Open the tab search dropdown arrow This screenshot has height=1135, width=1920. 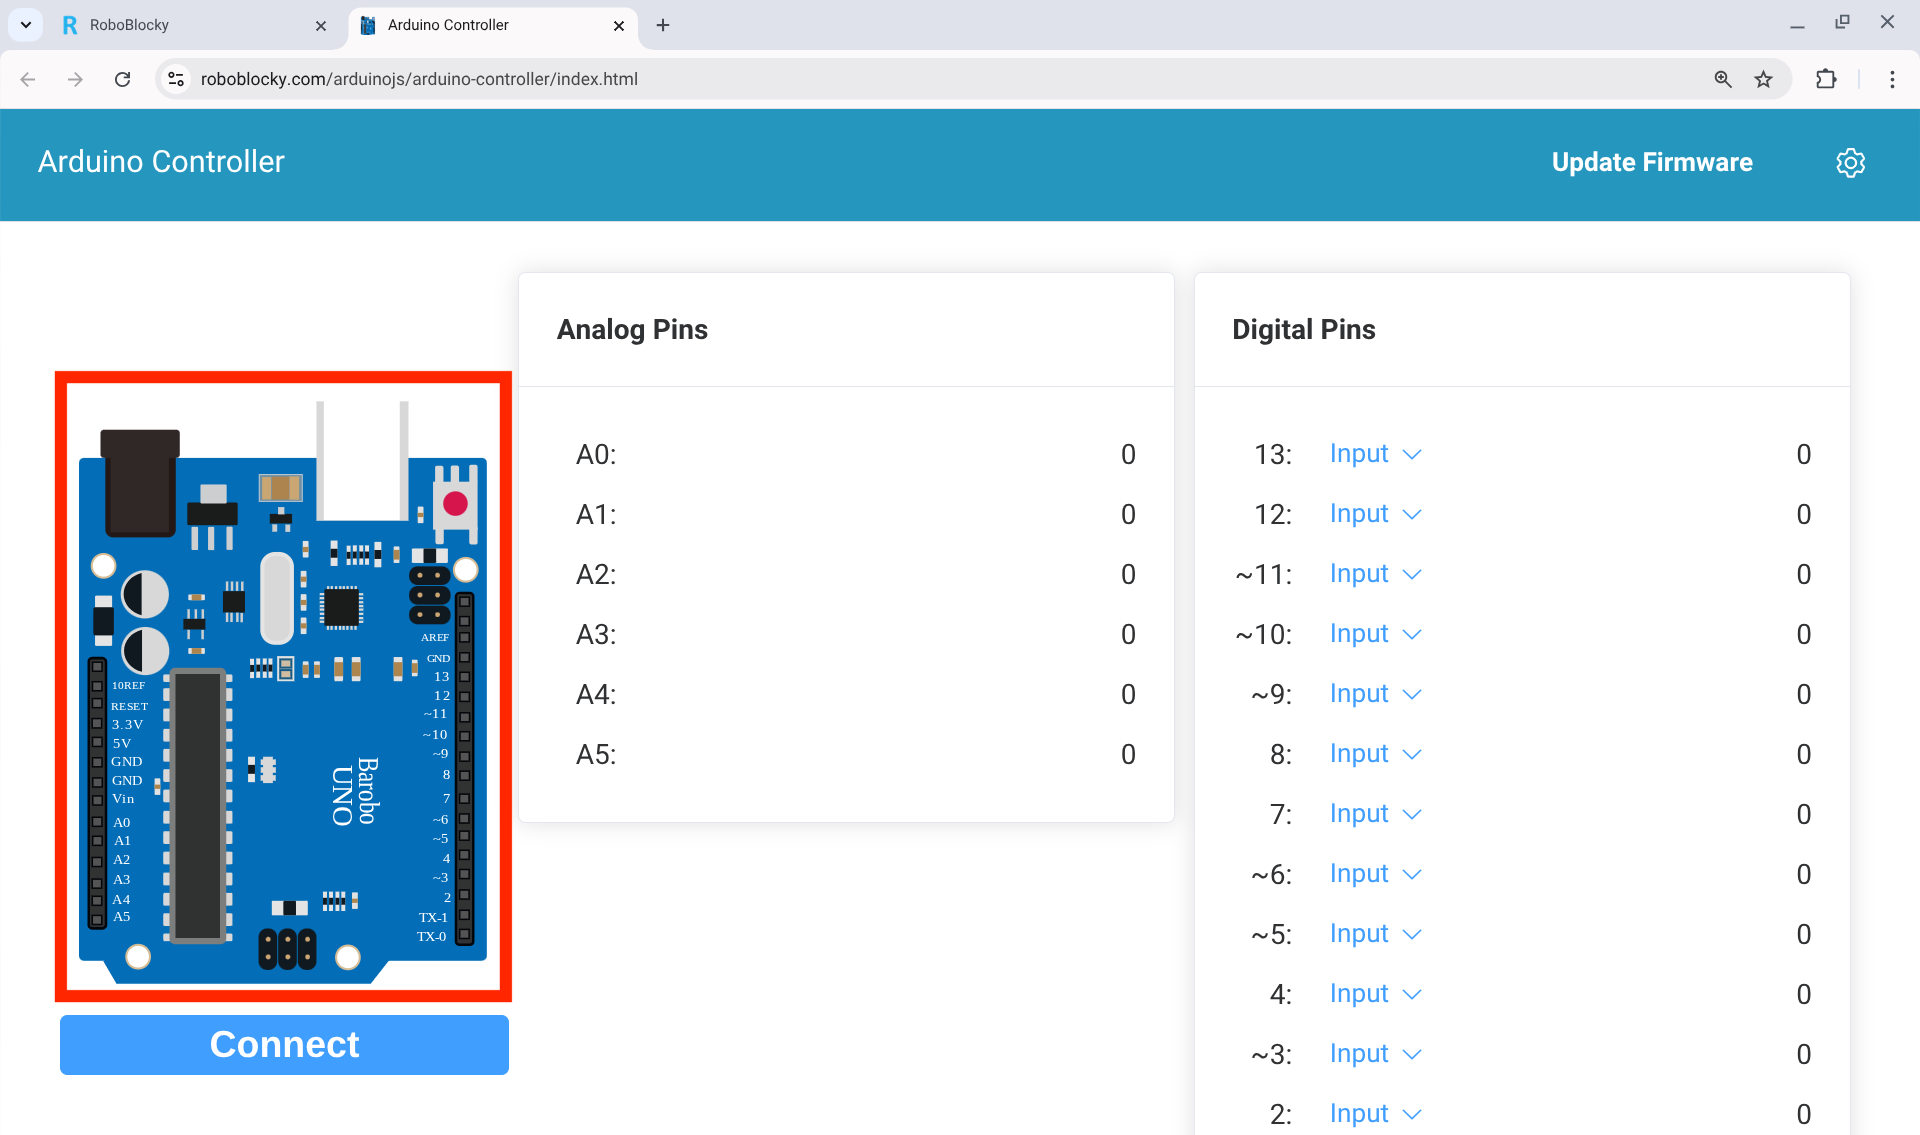pyautogui.click(x=26, y=25)
